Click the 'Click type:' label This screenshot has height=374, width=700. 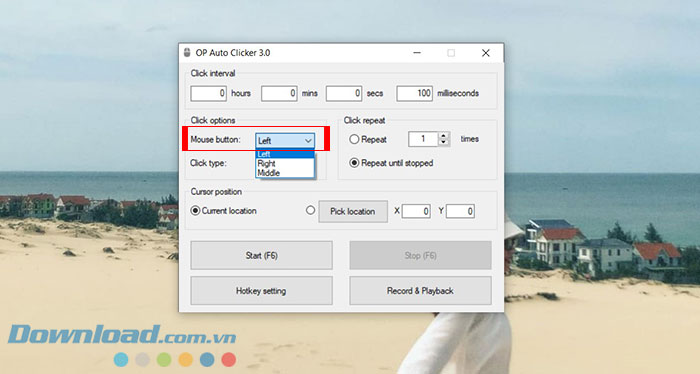(208, 163)
